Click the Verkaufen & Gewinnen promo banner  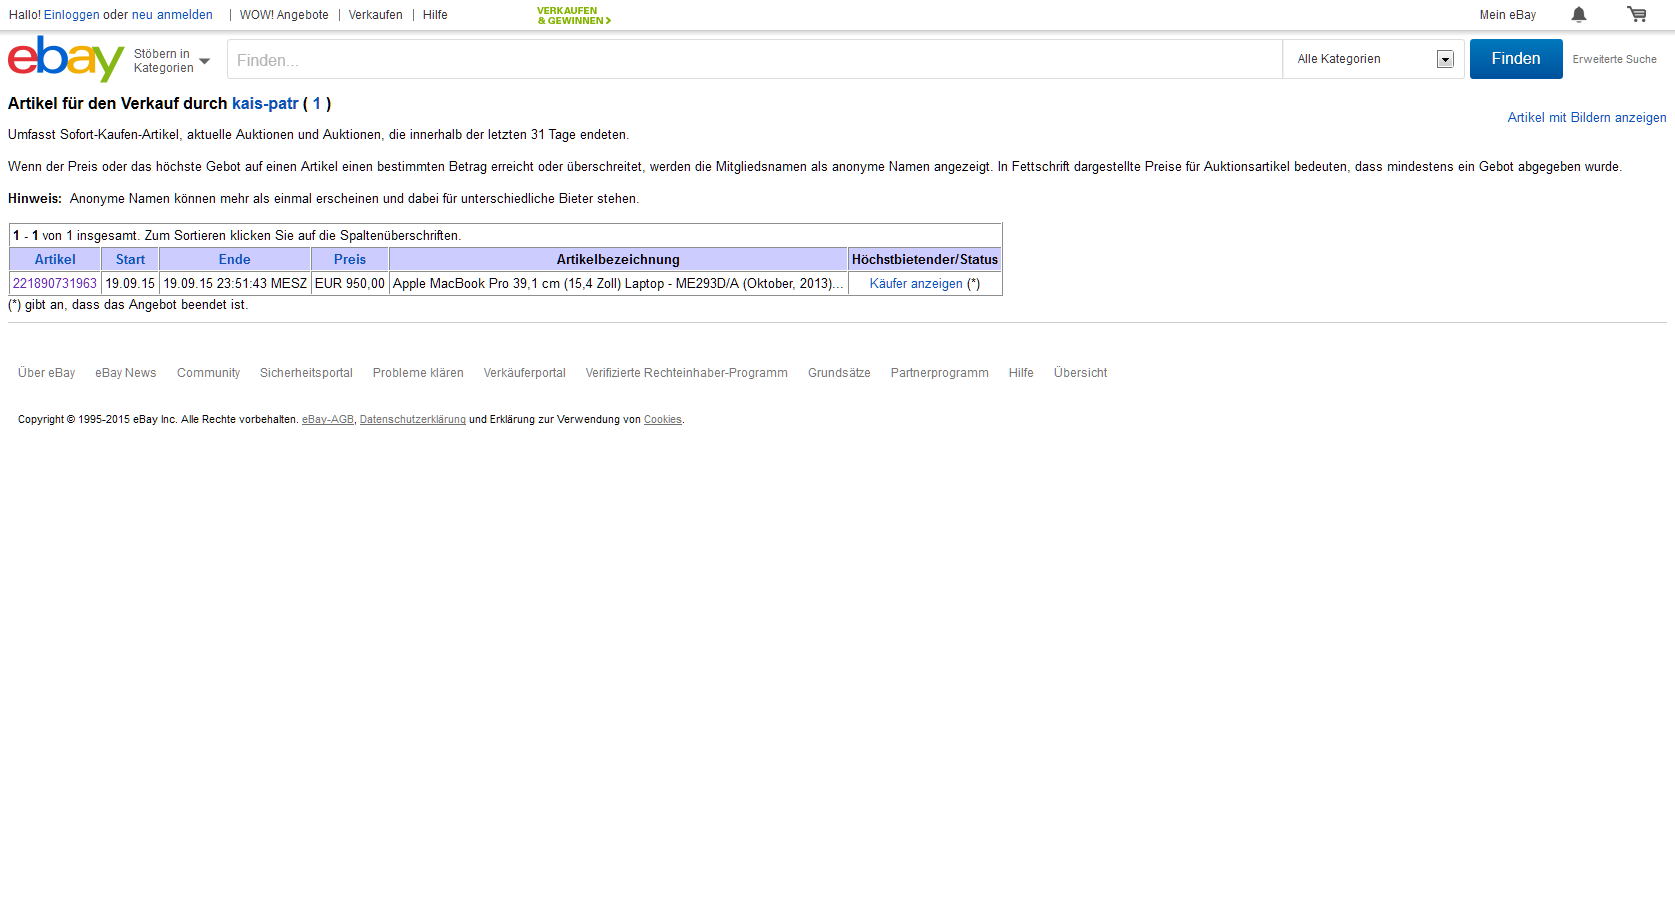(x=573, y=15)
